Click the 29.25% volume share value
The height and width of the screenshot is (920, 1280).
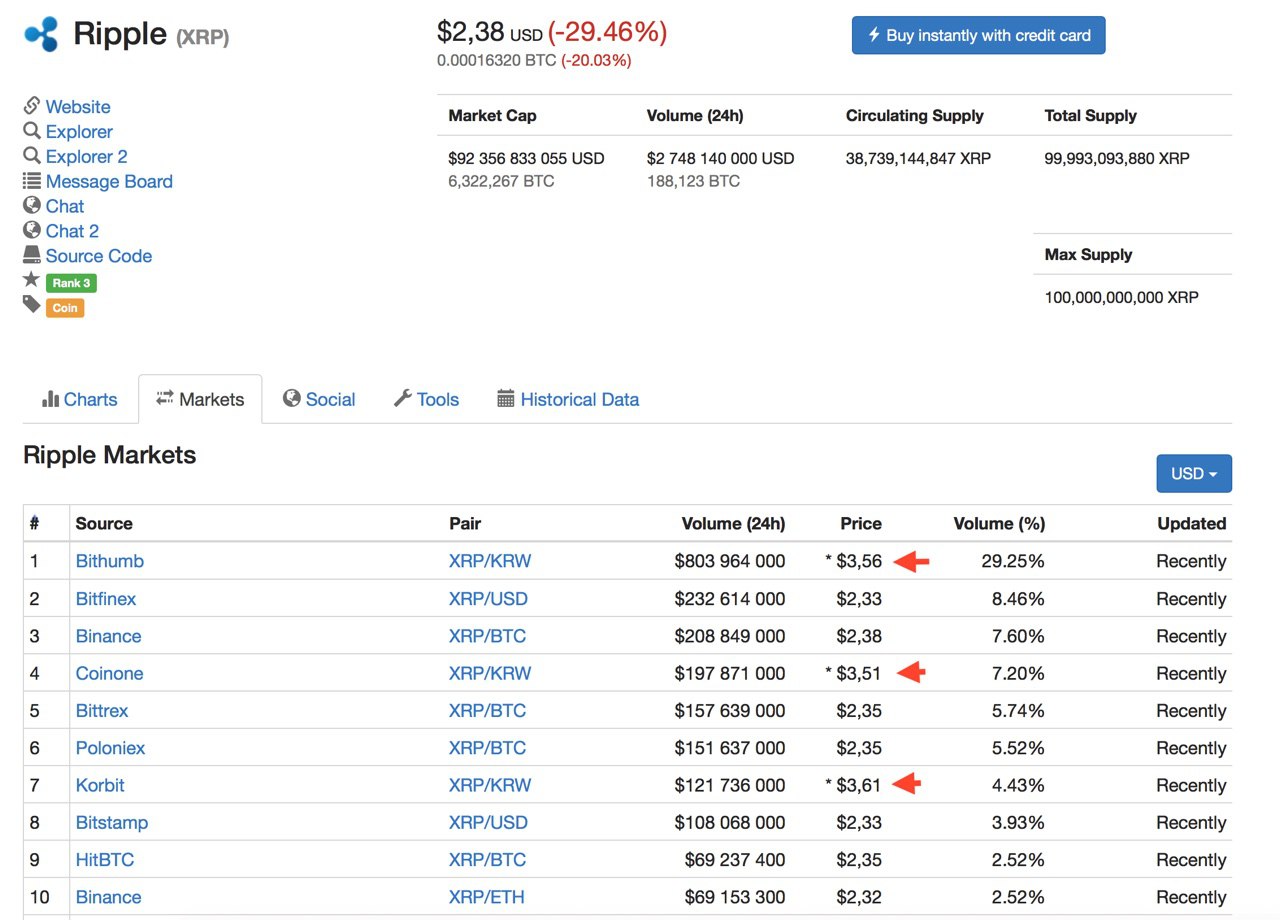pyautogui.click(x=1013, y=561)
